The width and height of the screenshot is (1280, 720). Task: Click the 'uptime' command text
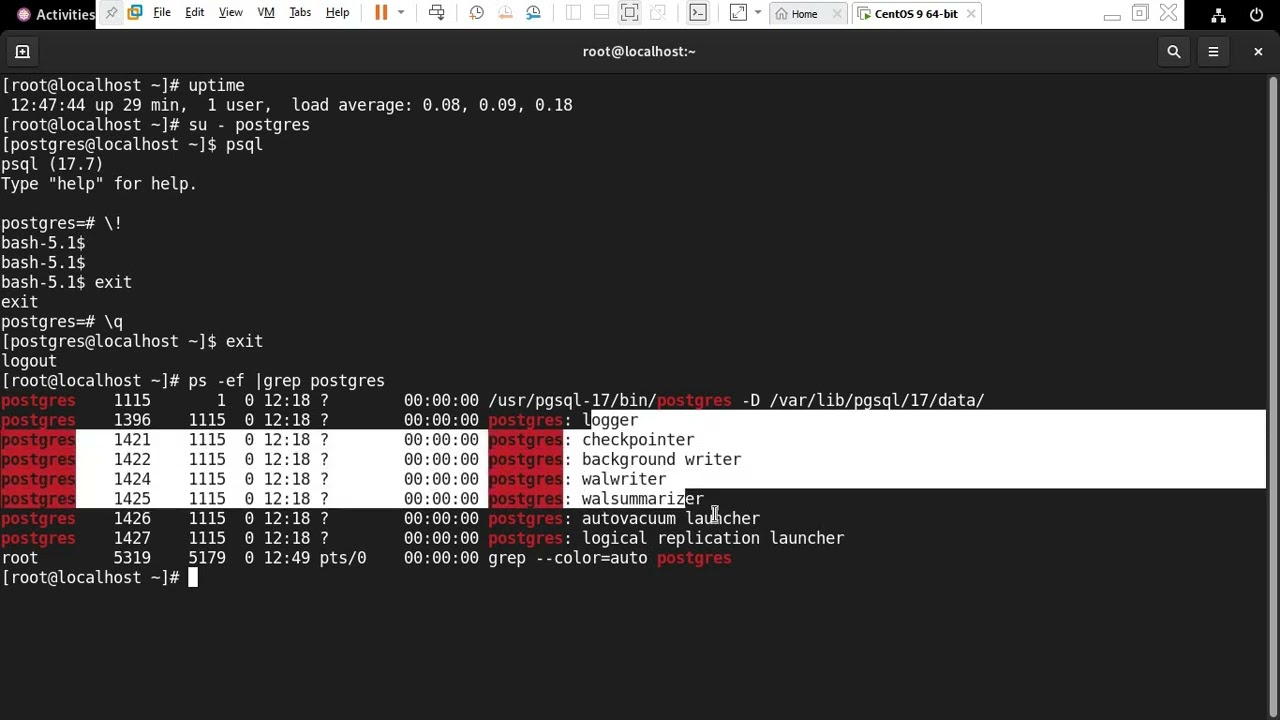click(216, 86)
